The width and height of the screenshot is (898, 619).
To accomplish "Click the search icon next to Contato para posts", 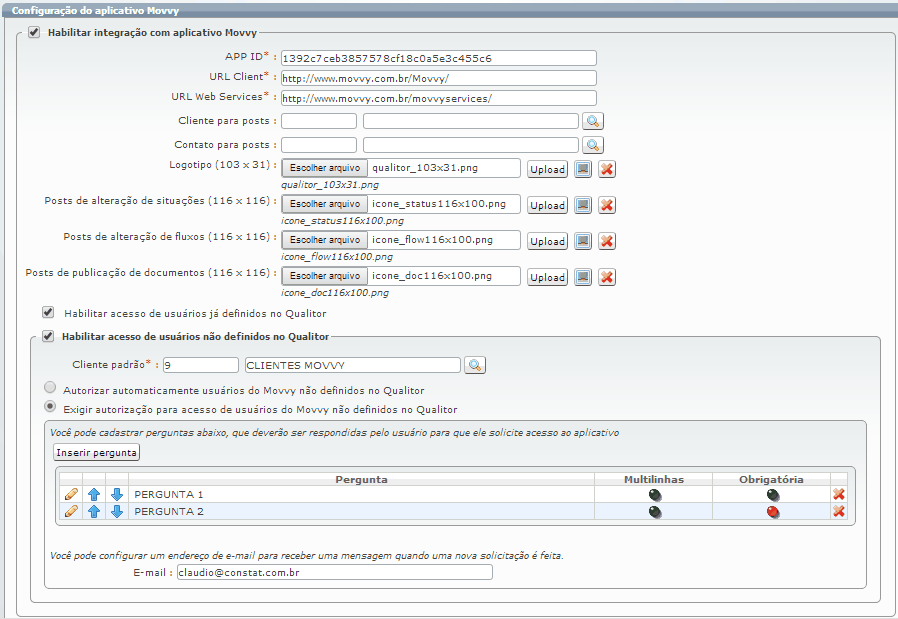I will click(593, 145).
